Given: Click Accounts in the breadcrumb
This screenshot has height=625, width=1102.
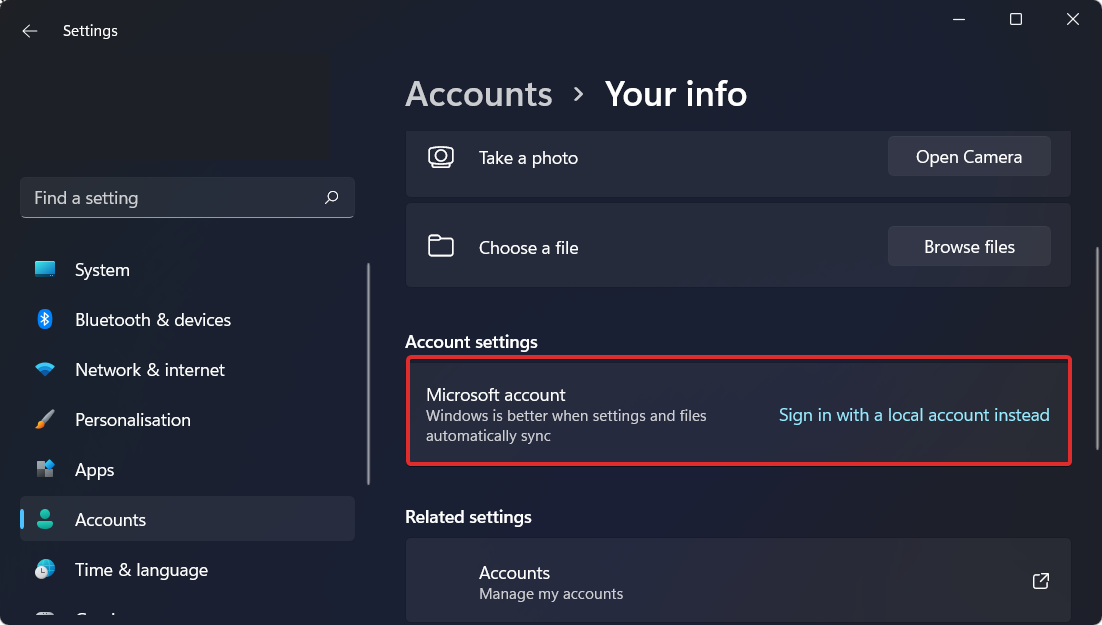Looking at the screenshot, I should 479,94.
